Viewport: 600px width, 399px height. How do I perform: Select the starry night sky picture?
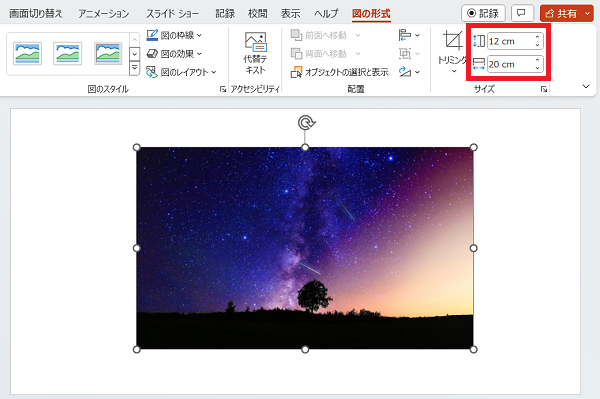(x=305, y=248)
